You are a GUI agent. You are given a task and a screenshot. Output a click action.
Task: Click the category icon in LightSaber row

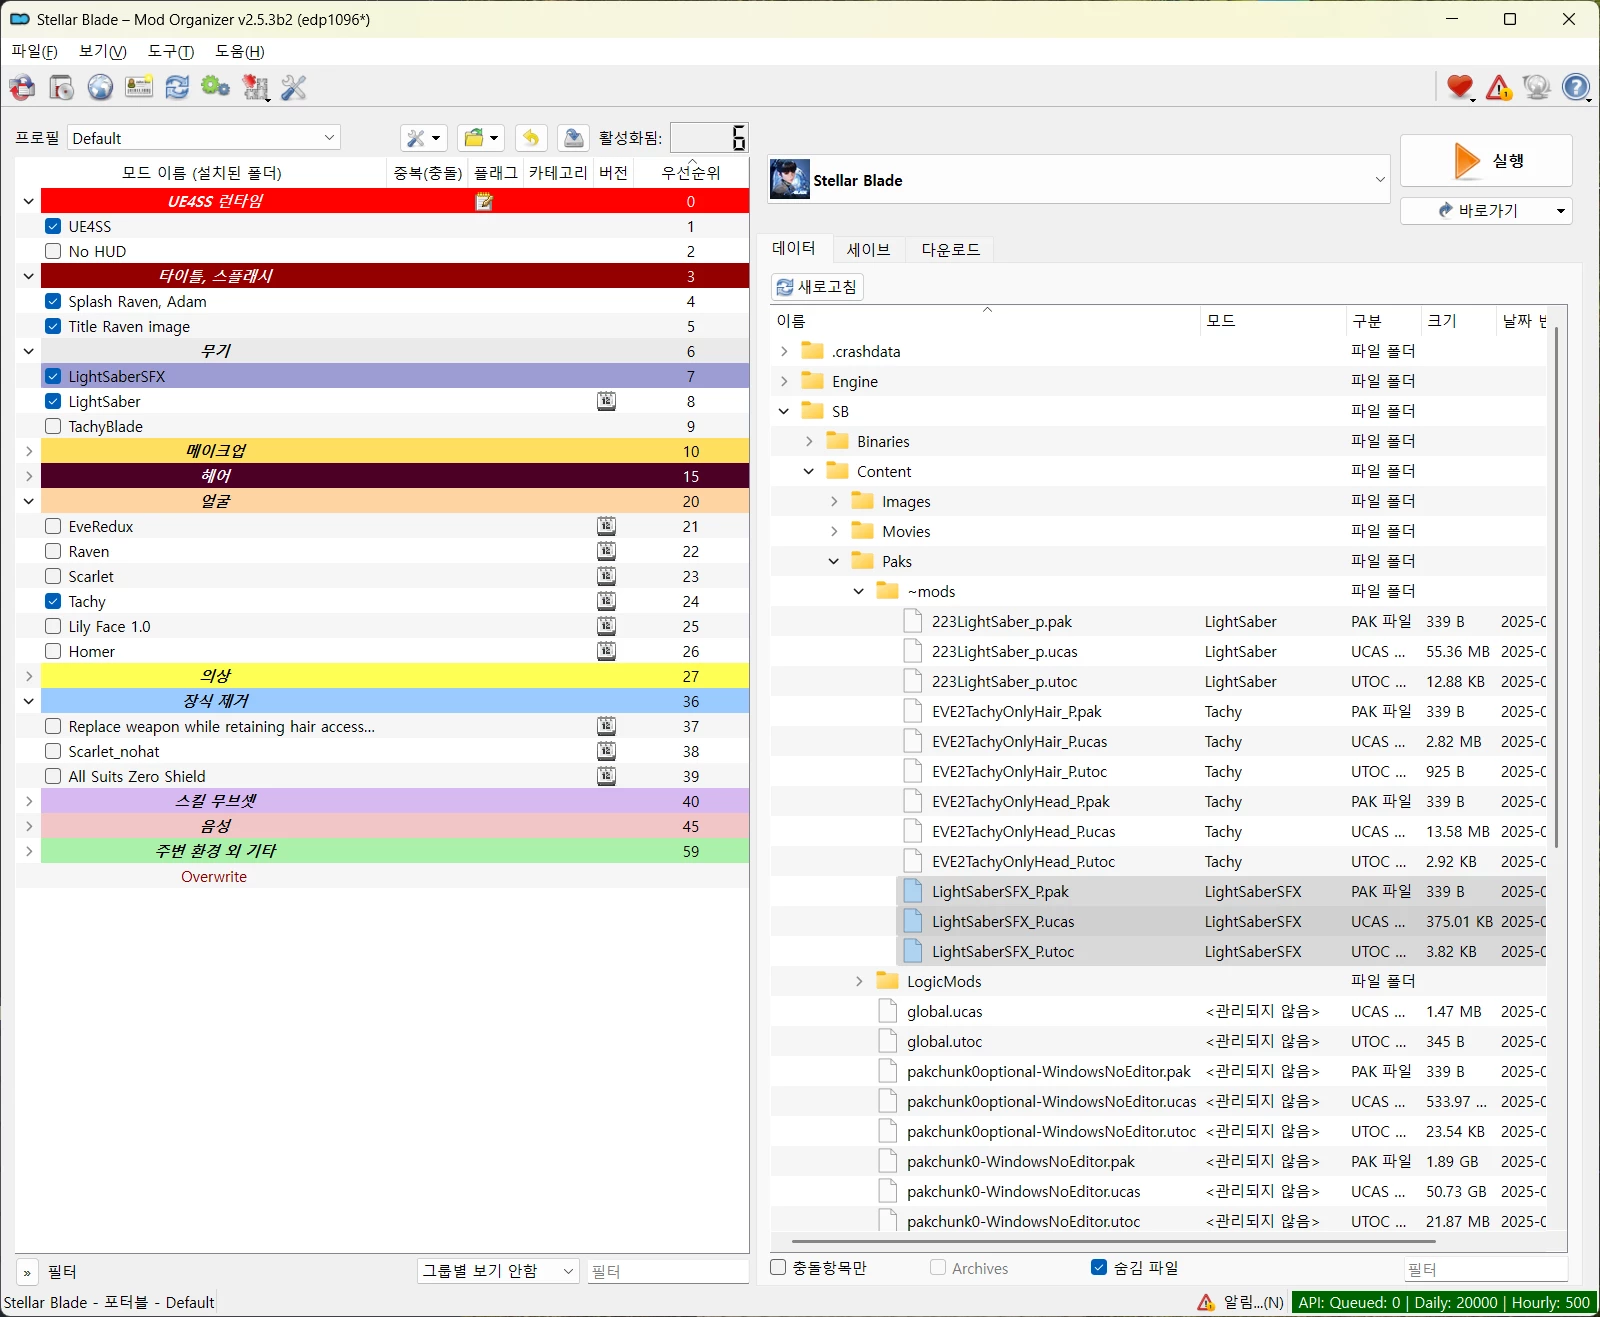point(606,401)
